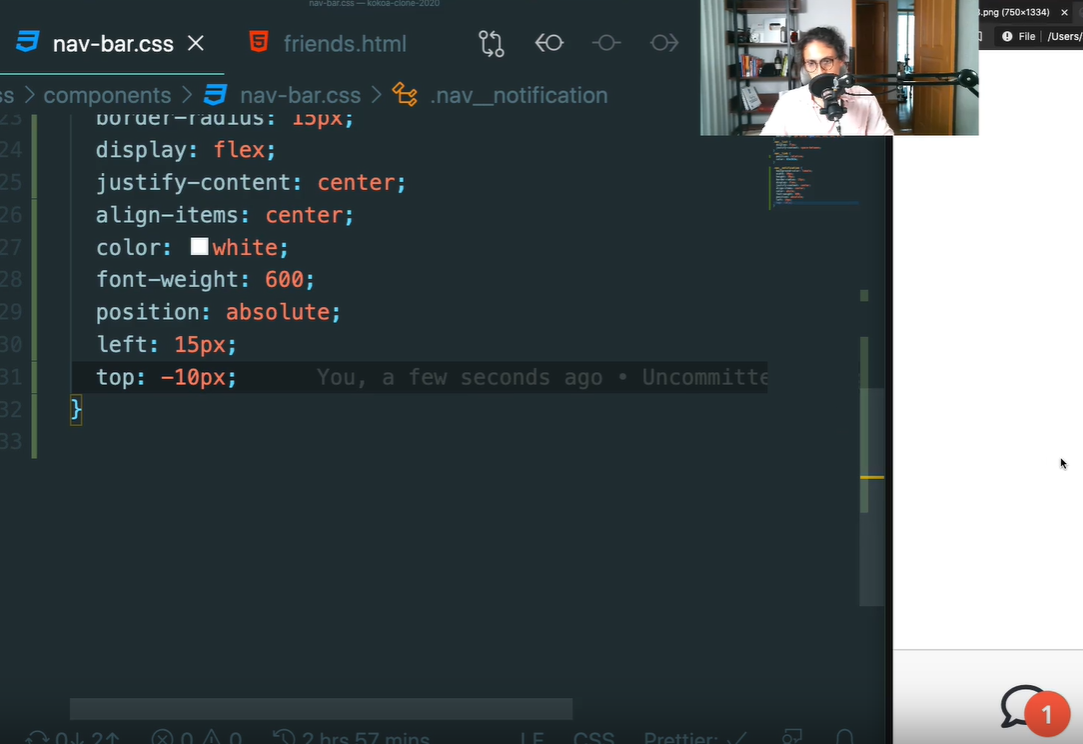Open the errors count in status bar
Screen dimensions: 1083x744
click(x=173, y=738)
